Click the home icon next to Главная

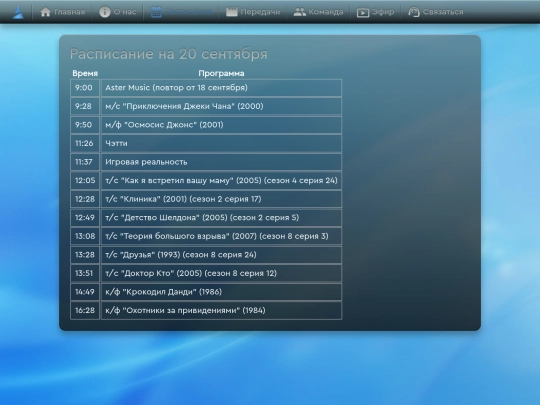[45, 12]
